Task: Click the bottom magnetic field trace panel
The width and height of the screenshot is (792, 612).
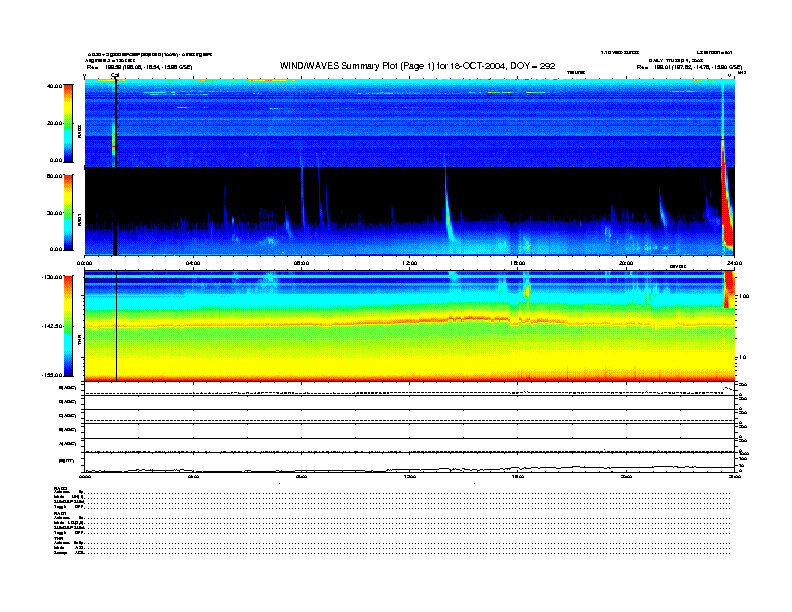Action: coord(409,464)
